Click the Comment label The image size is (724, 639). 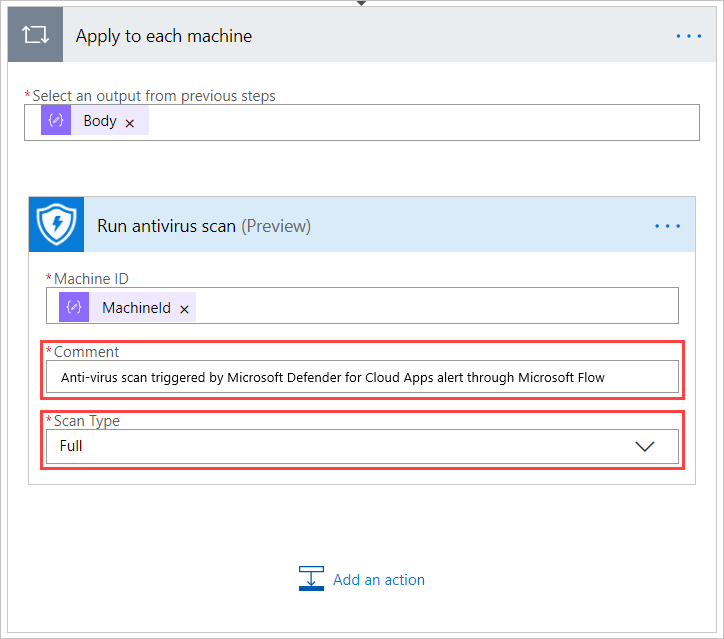86,352
